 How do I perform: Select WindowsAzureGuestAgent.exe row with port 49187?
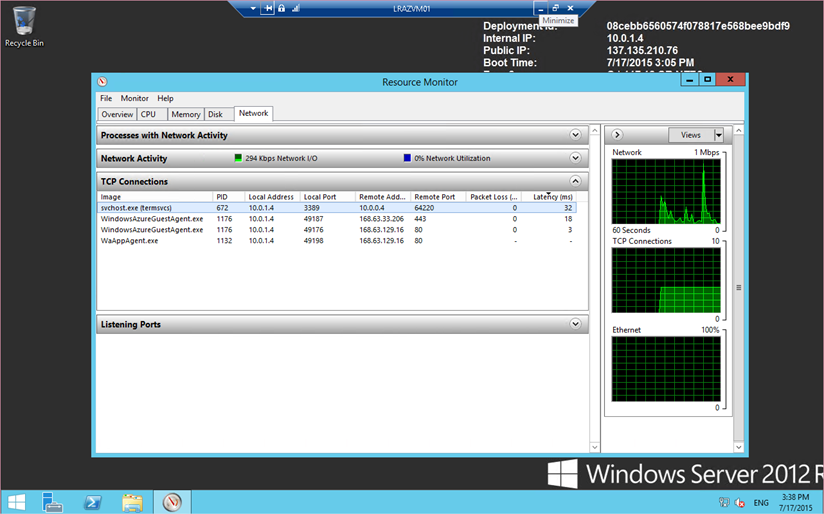pyautogui.click(x=337, y=219)
